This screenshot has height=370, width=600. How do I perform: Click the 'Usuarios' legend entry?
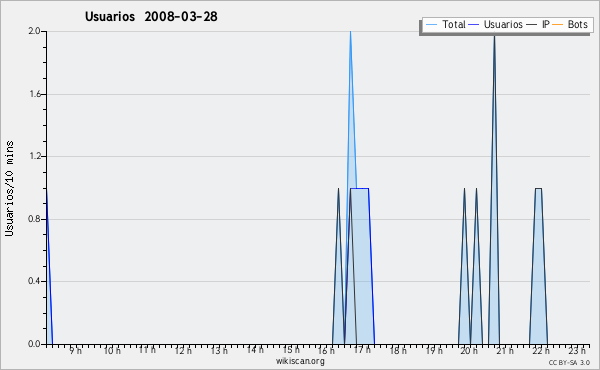click(x=503, y=24)
